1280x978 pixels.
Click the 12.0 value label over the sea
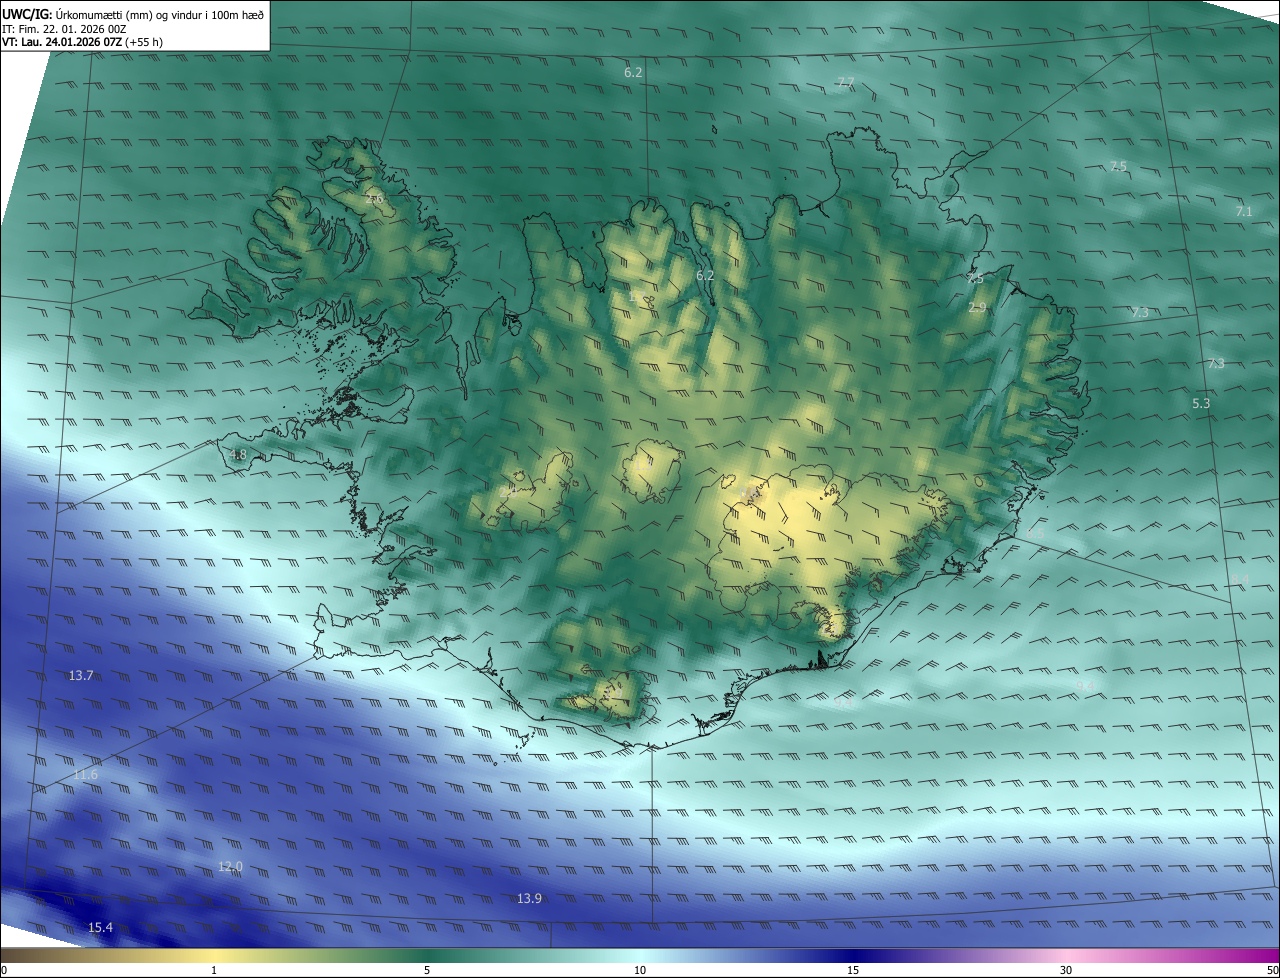click(230, 866)
